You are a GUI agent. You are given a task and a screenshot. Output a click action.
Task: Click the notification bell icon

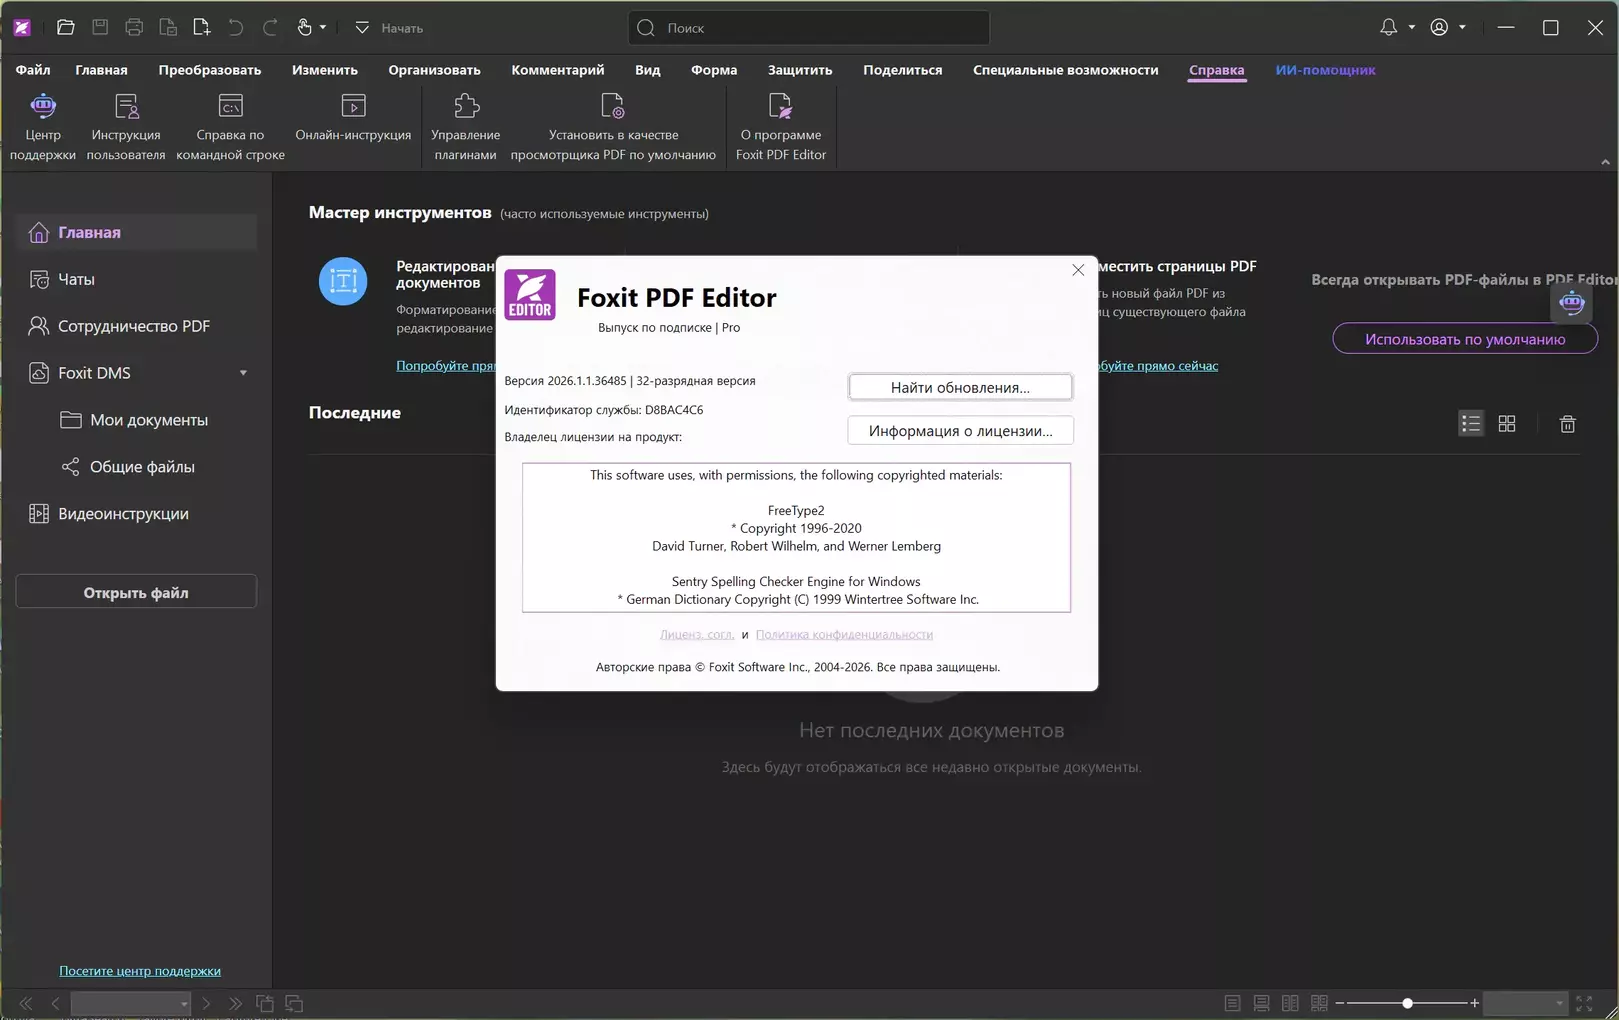(1388, 28)
